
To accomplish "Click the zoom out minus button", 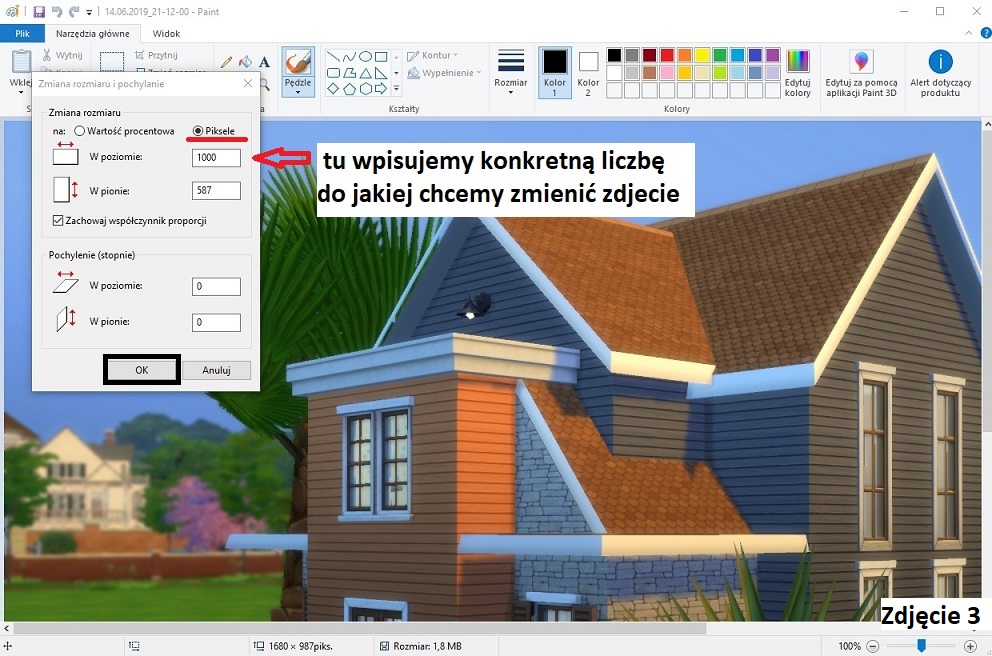I will (x=872, y=646).
